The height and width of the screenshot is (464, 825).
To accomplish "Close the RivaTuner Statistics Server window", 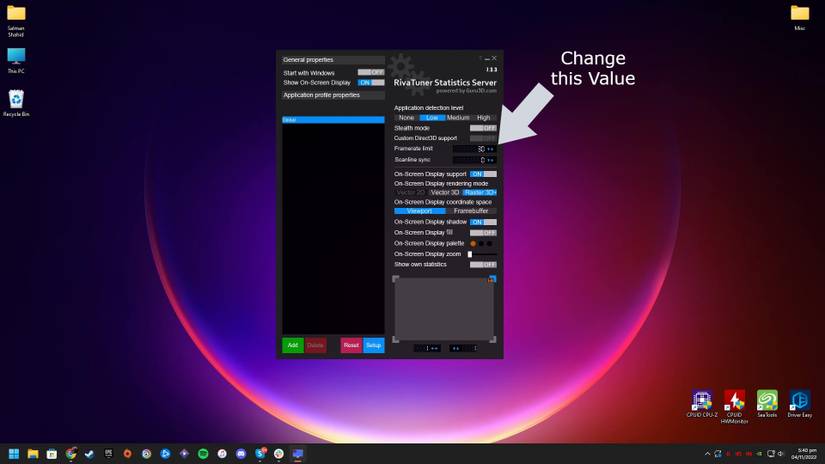I will pos(494,58).
